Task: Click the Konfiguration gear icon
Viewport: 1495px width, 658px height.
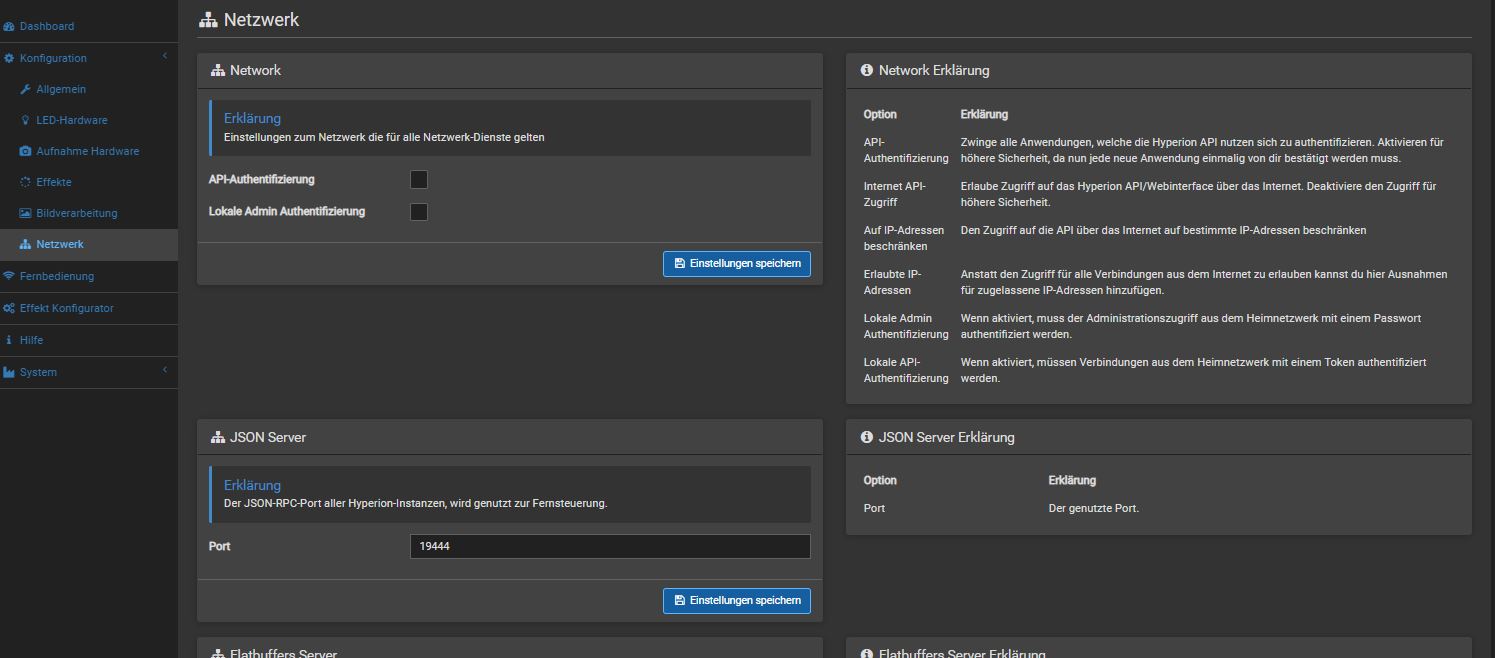Action: tap(9, 58)
